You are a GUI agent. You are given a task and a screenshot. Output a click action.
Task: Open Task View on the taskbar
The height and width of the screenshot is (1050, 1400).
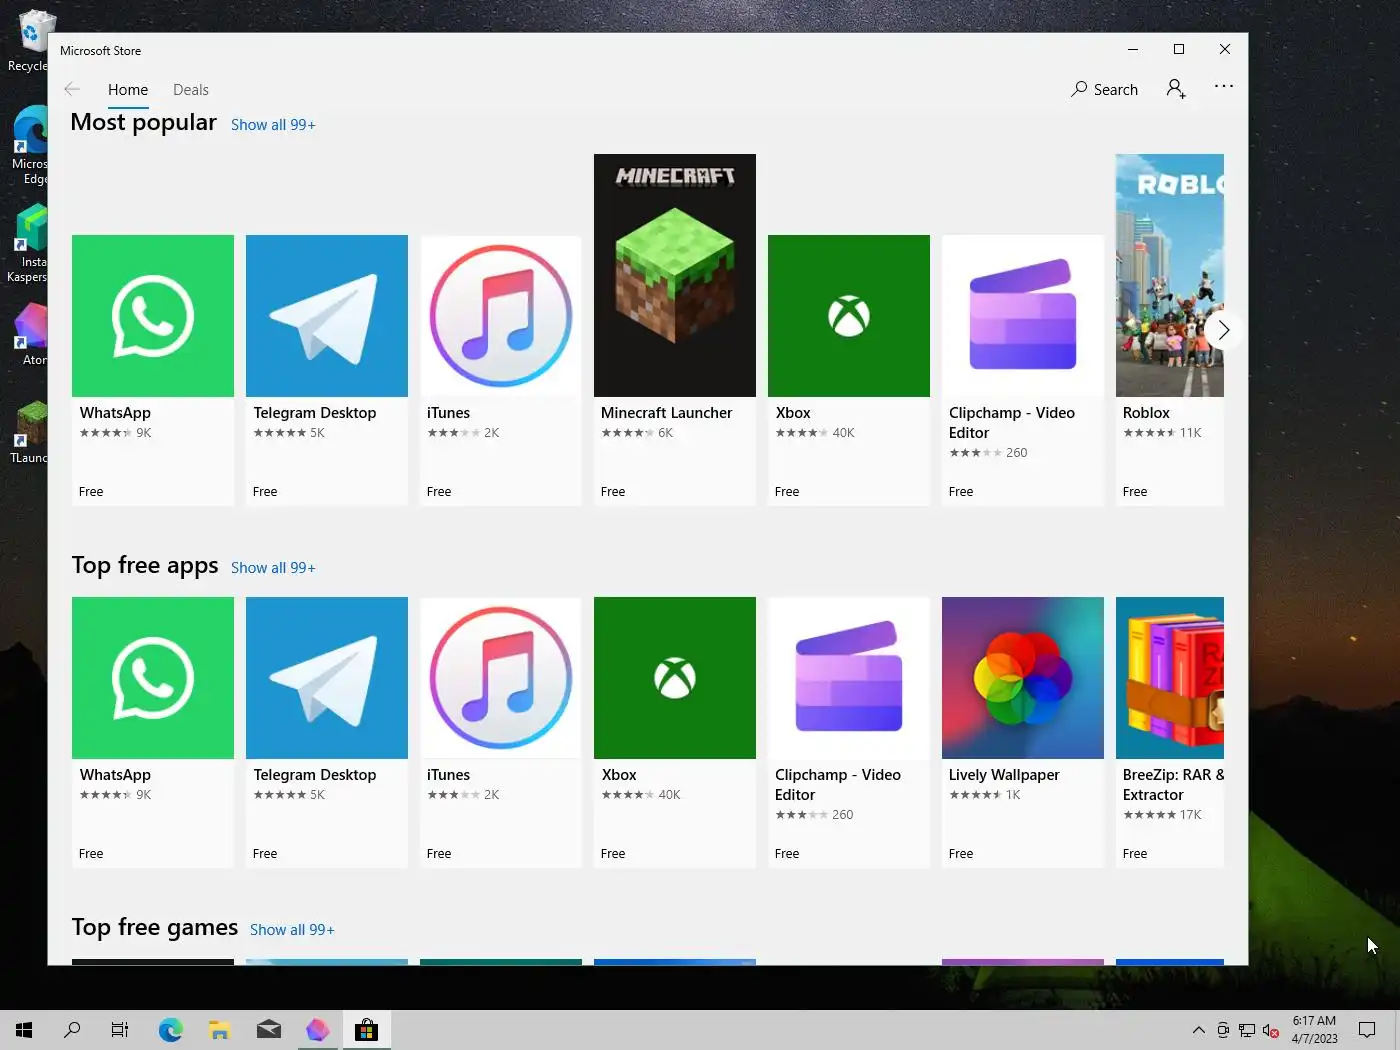(x=120, y=1030)
